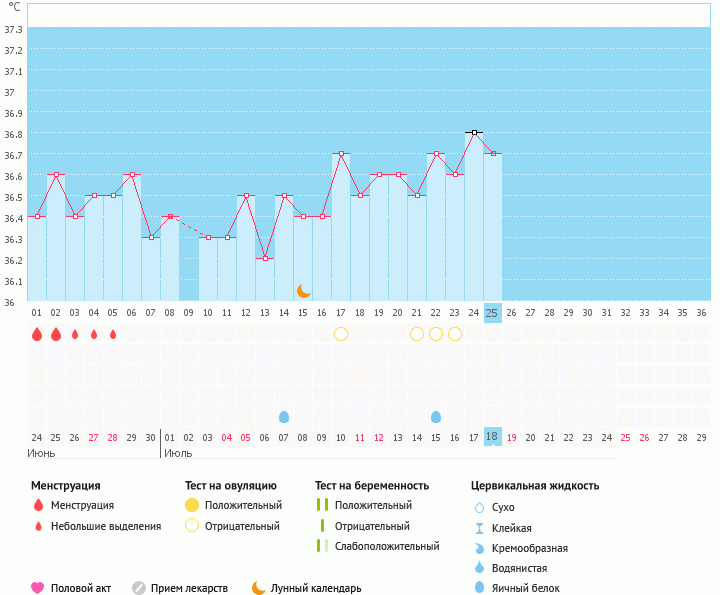Click the negative ovulation test circle on day 17
Screen dimensions: 720x595
(341, 334)
